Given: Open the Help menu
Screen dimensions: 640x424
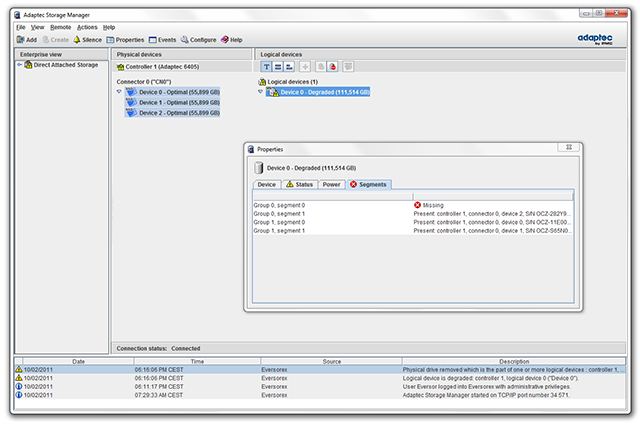Looking at the screenshot, I should tap(109, 27).
